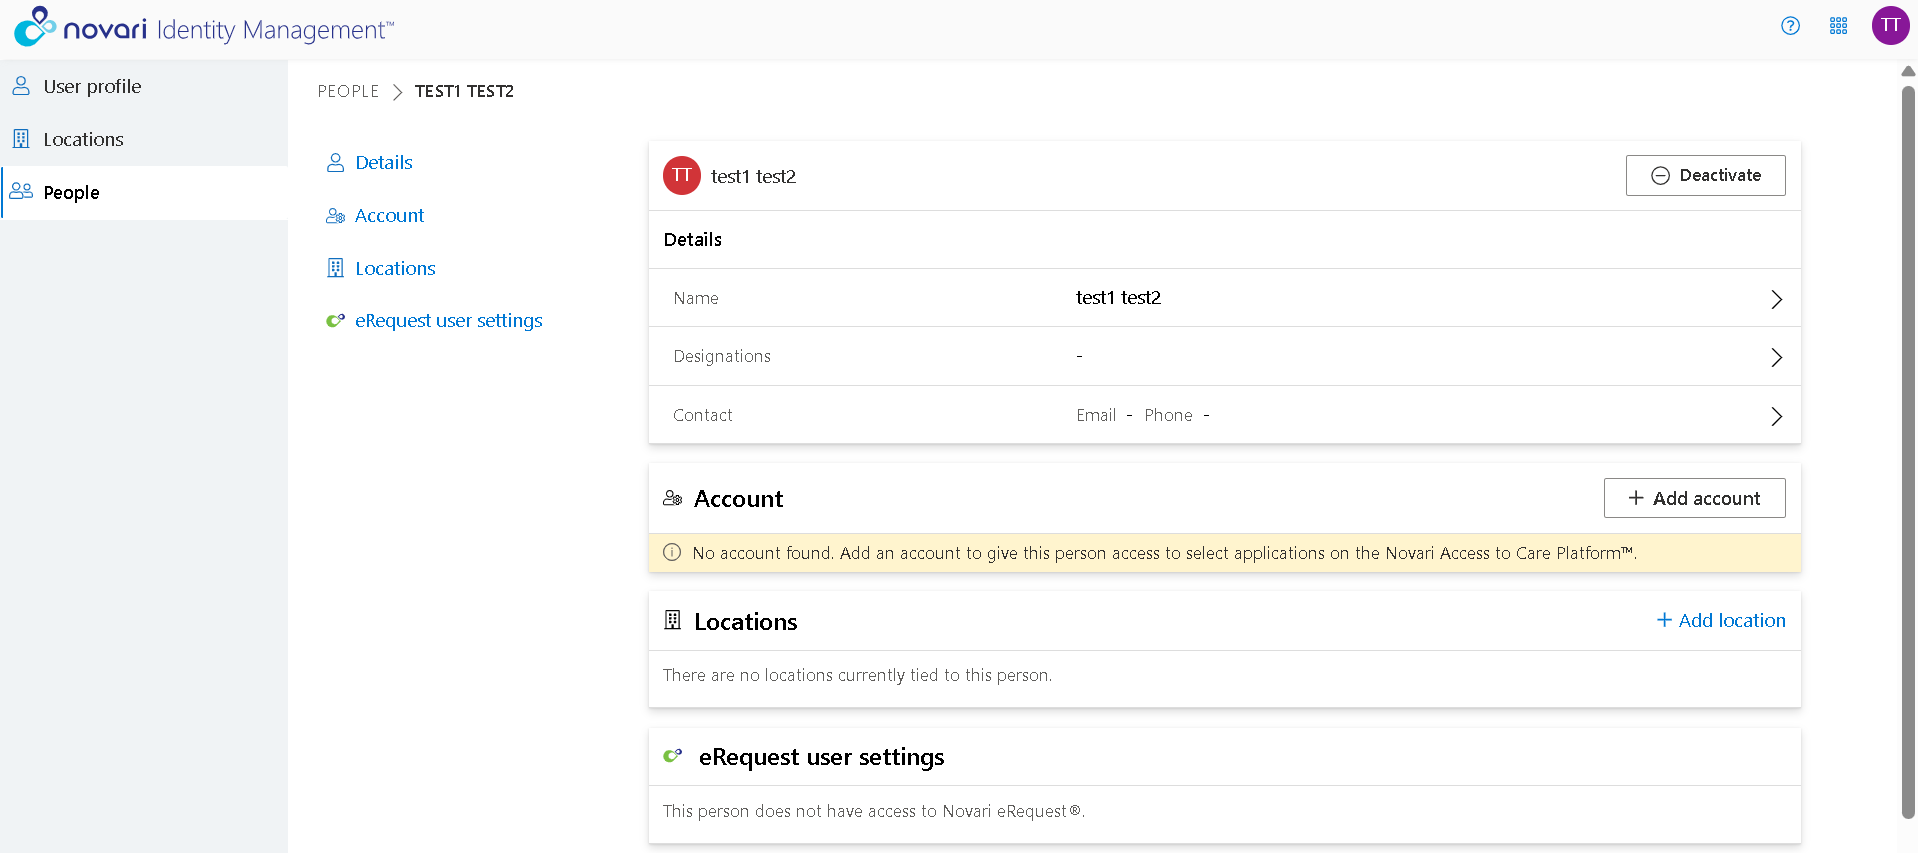Viewport: 1918px width, 853px height.
Task: Open the TT user avatar menu
Action: [x=1890, y=26]
